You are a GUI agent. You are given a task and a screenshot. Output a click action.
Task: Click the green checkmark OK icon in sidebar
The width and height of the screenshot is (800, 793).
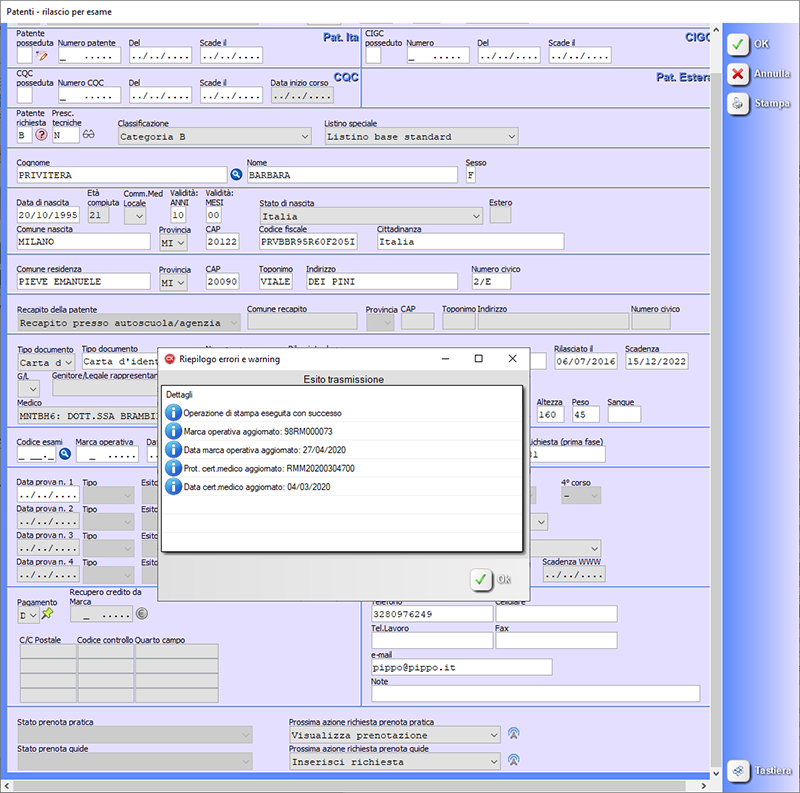[737, 45]
